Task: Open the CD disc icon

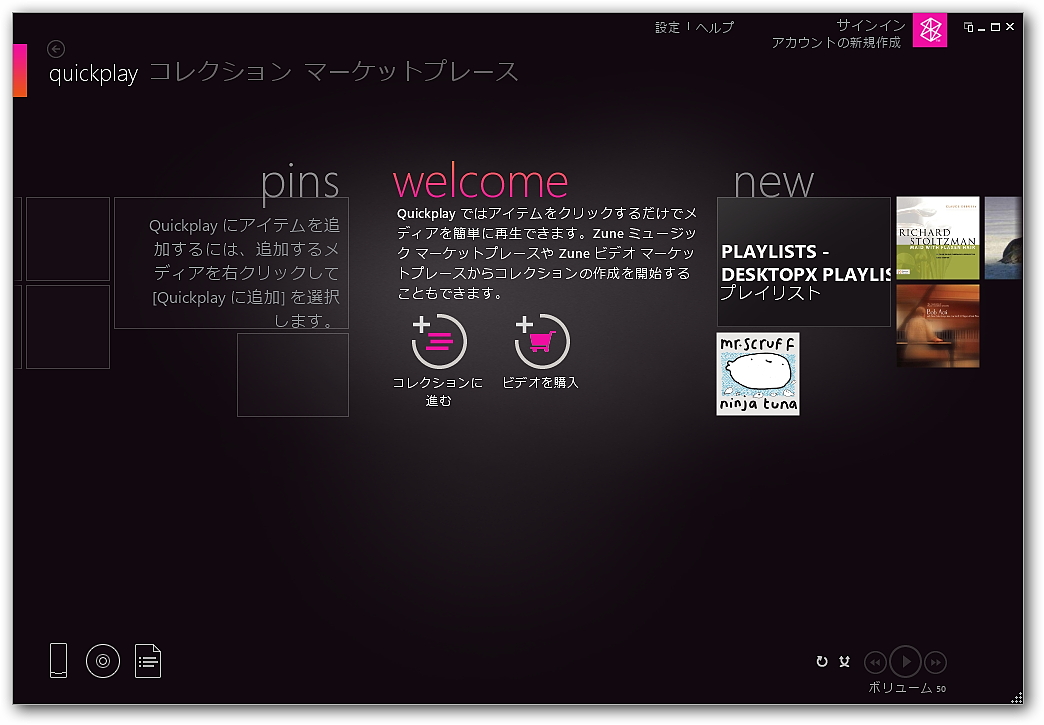Action: pyautogui.click(x=103, y=661)
